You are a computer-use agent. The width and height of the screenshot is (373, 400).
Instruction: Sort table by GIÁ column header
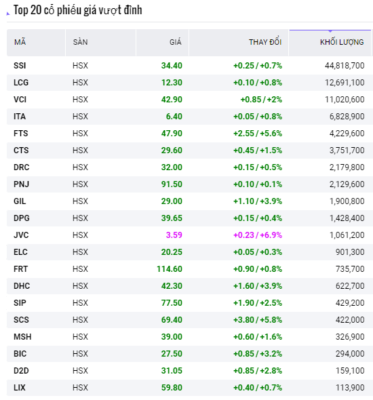[175, 42]
